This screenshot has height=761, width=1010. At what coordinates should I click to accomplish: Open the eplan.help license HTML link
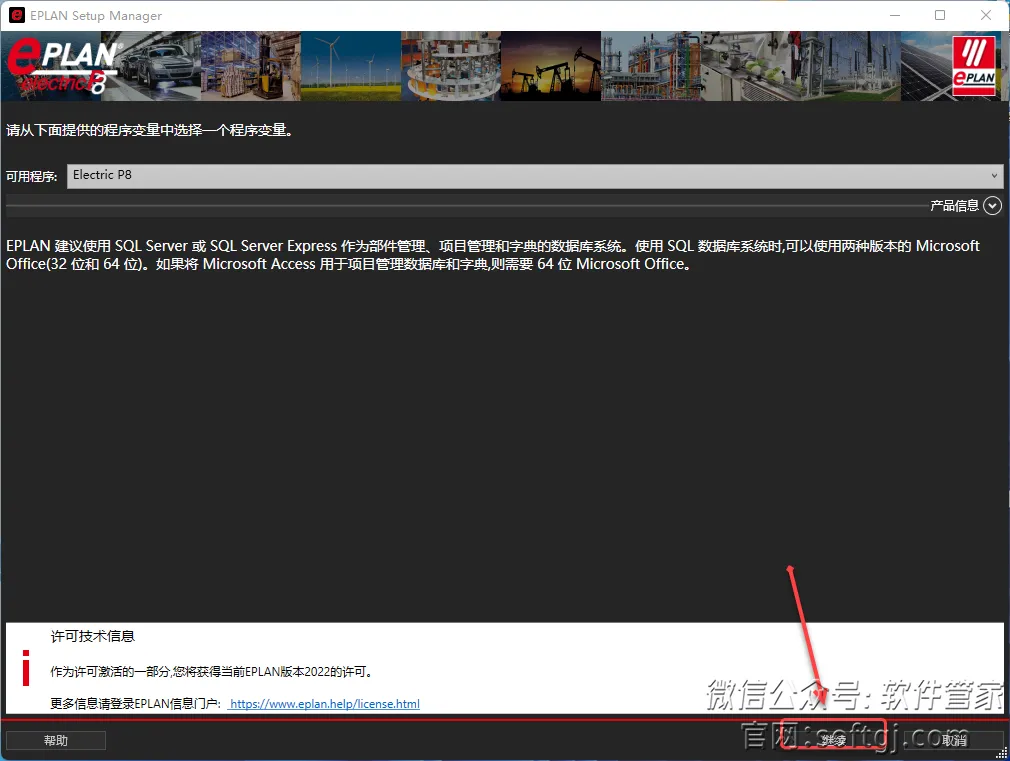[x=323, y=704]
